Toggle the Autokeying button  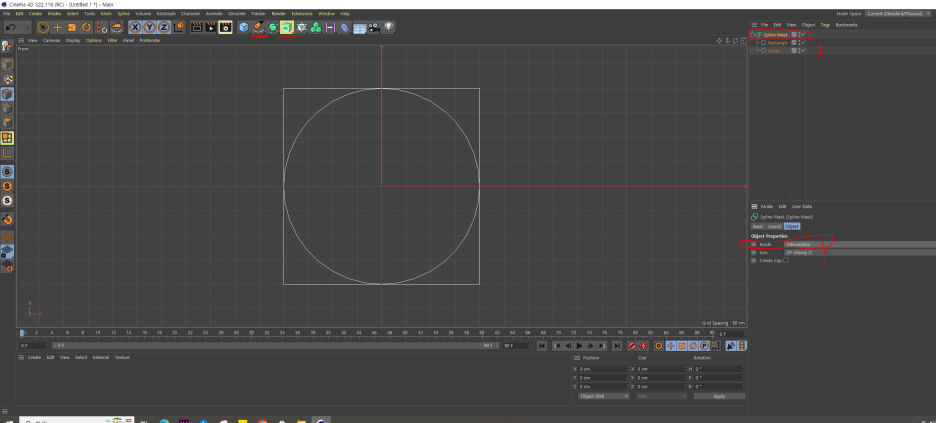click(x=644, y=346)
